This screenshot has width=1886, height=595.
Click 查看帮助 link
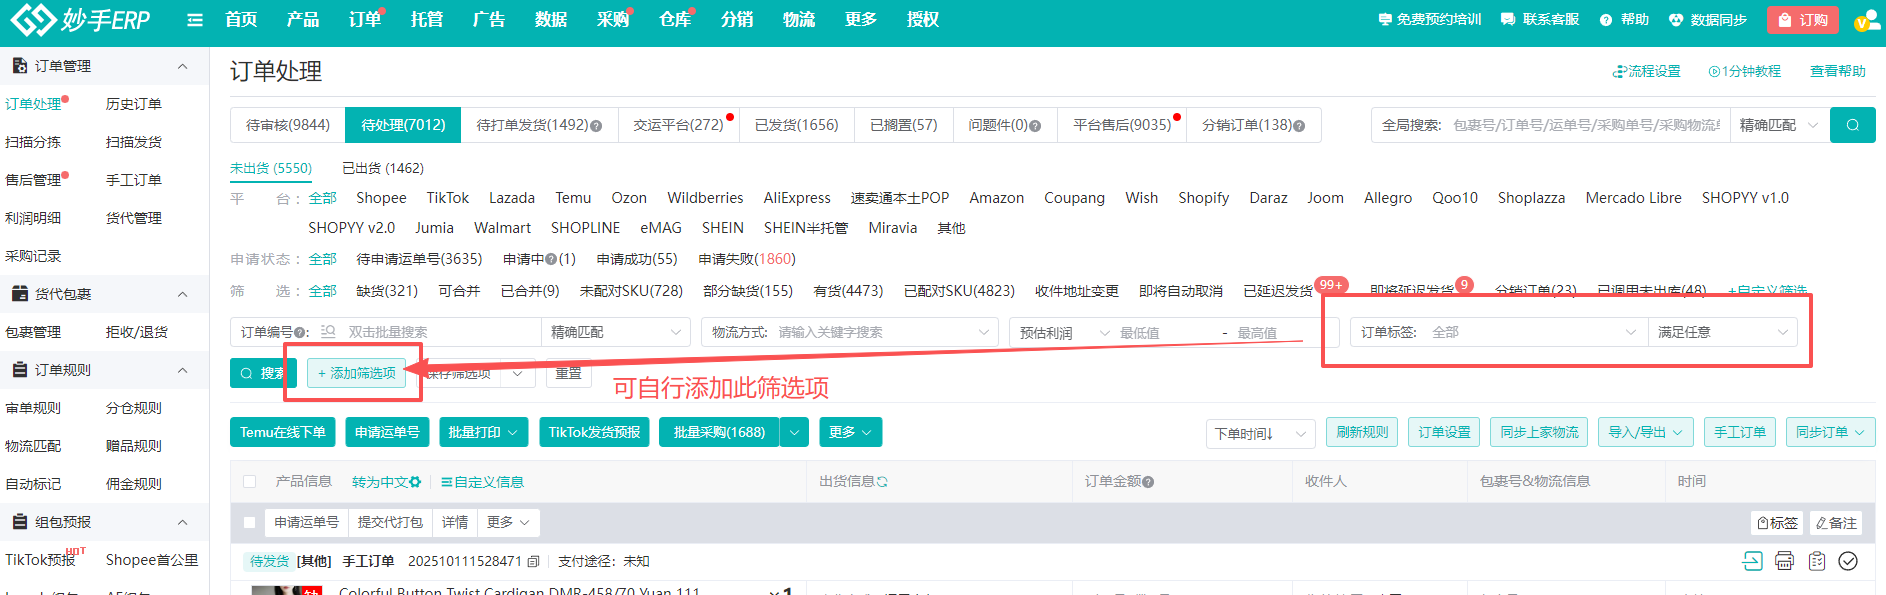pos(1838,72)
